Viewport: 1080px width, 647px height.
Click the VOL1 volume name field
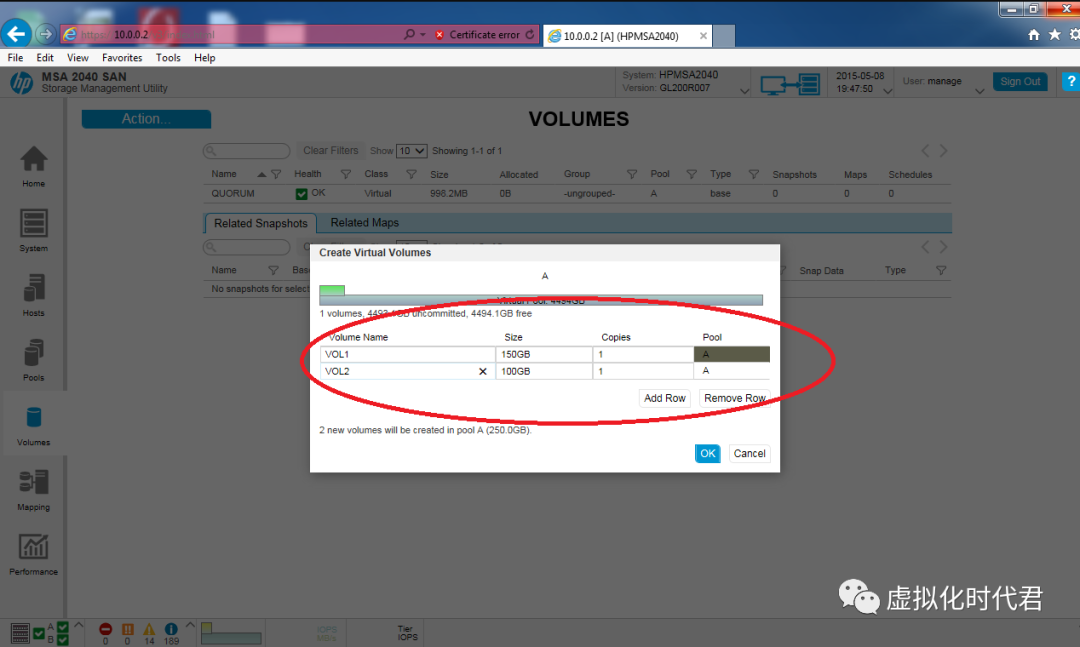coord(408,354)
